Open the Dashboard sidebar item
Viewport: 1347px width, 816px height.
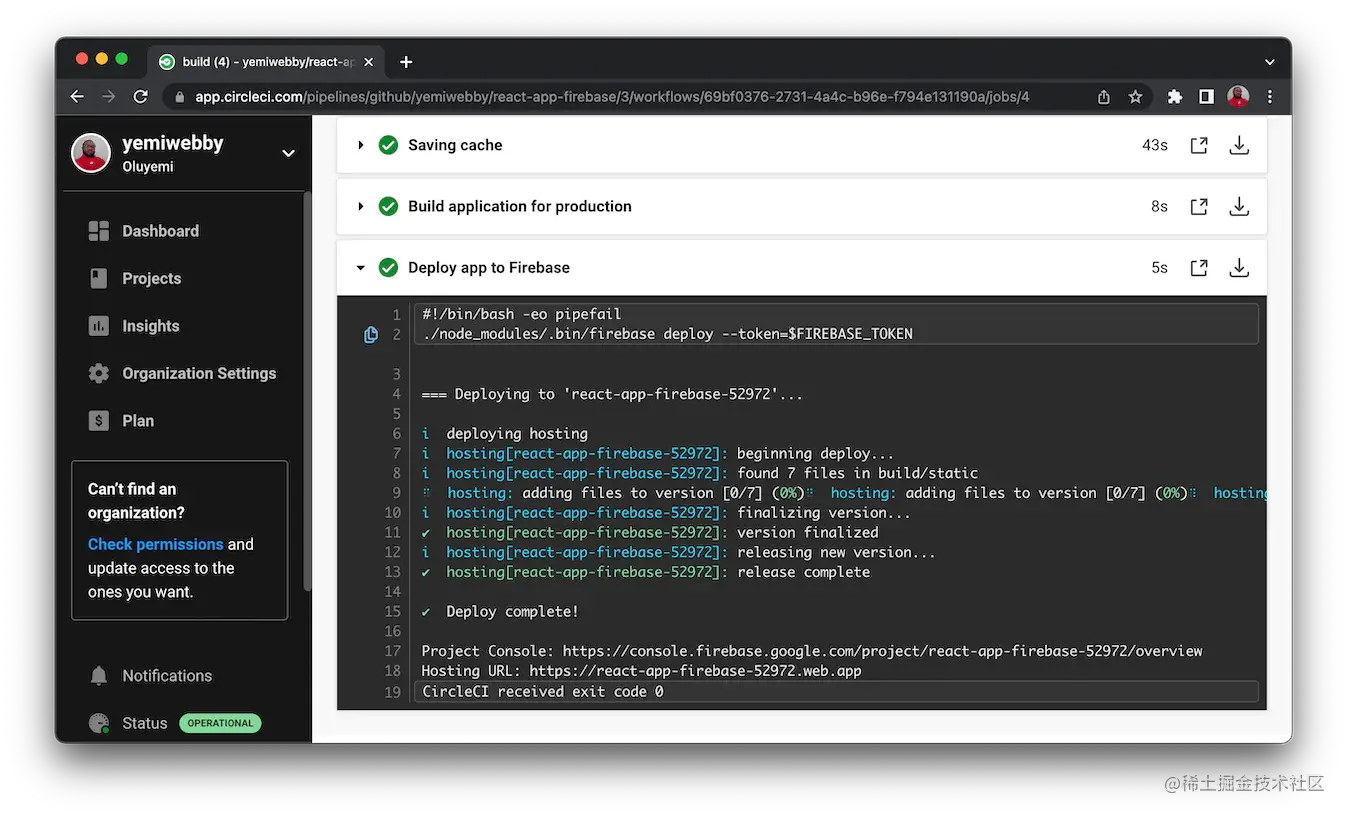point(160,231)
